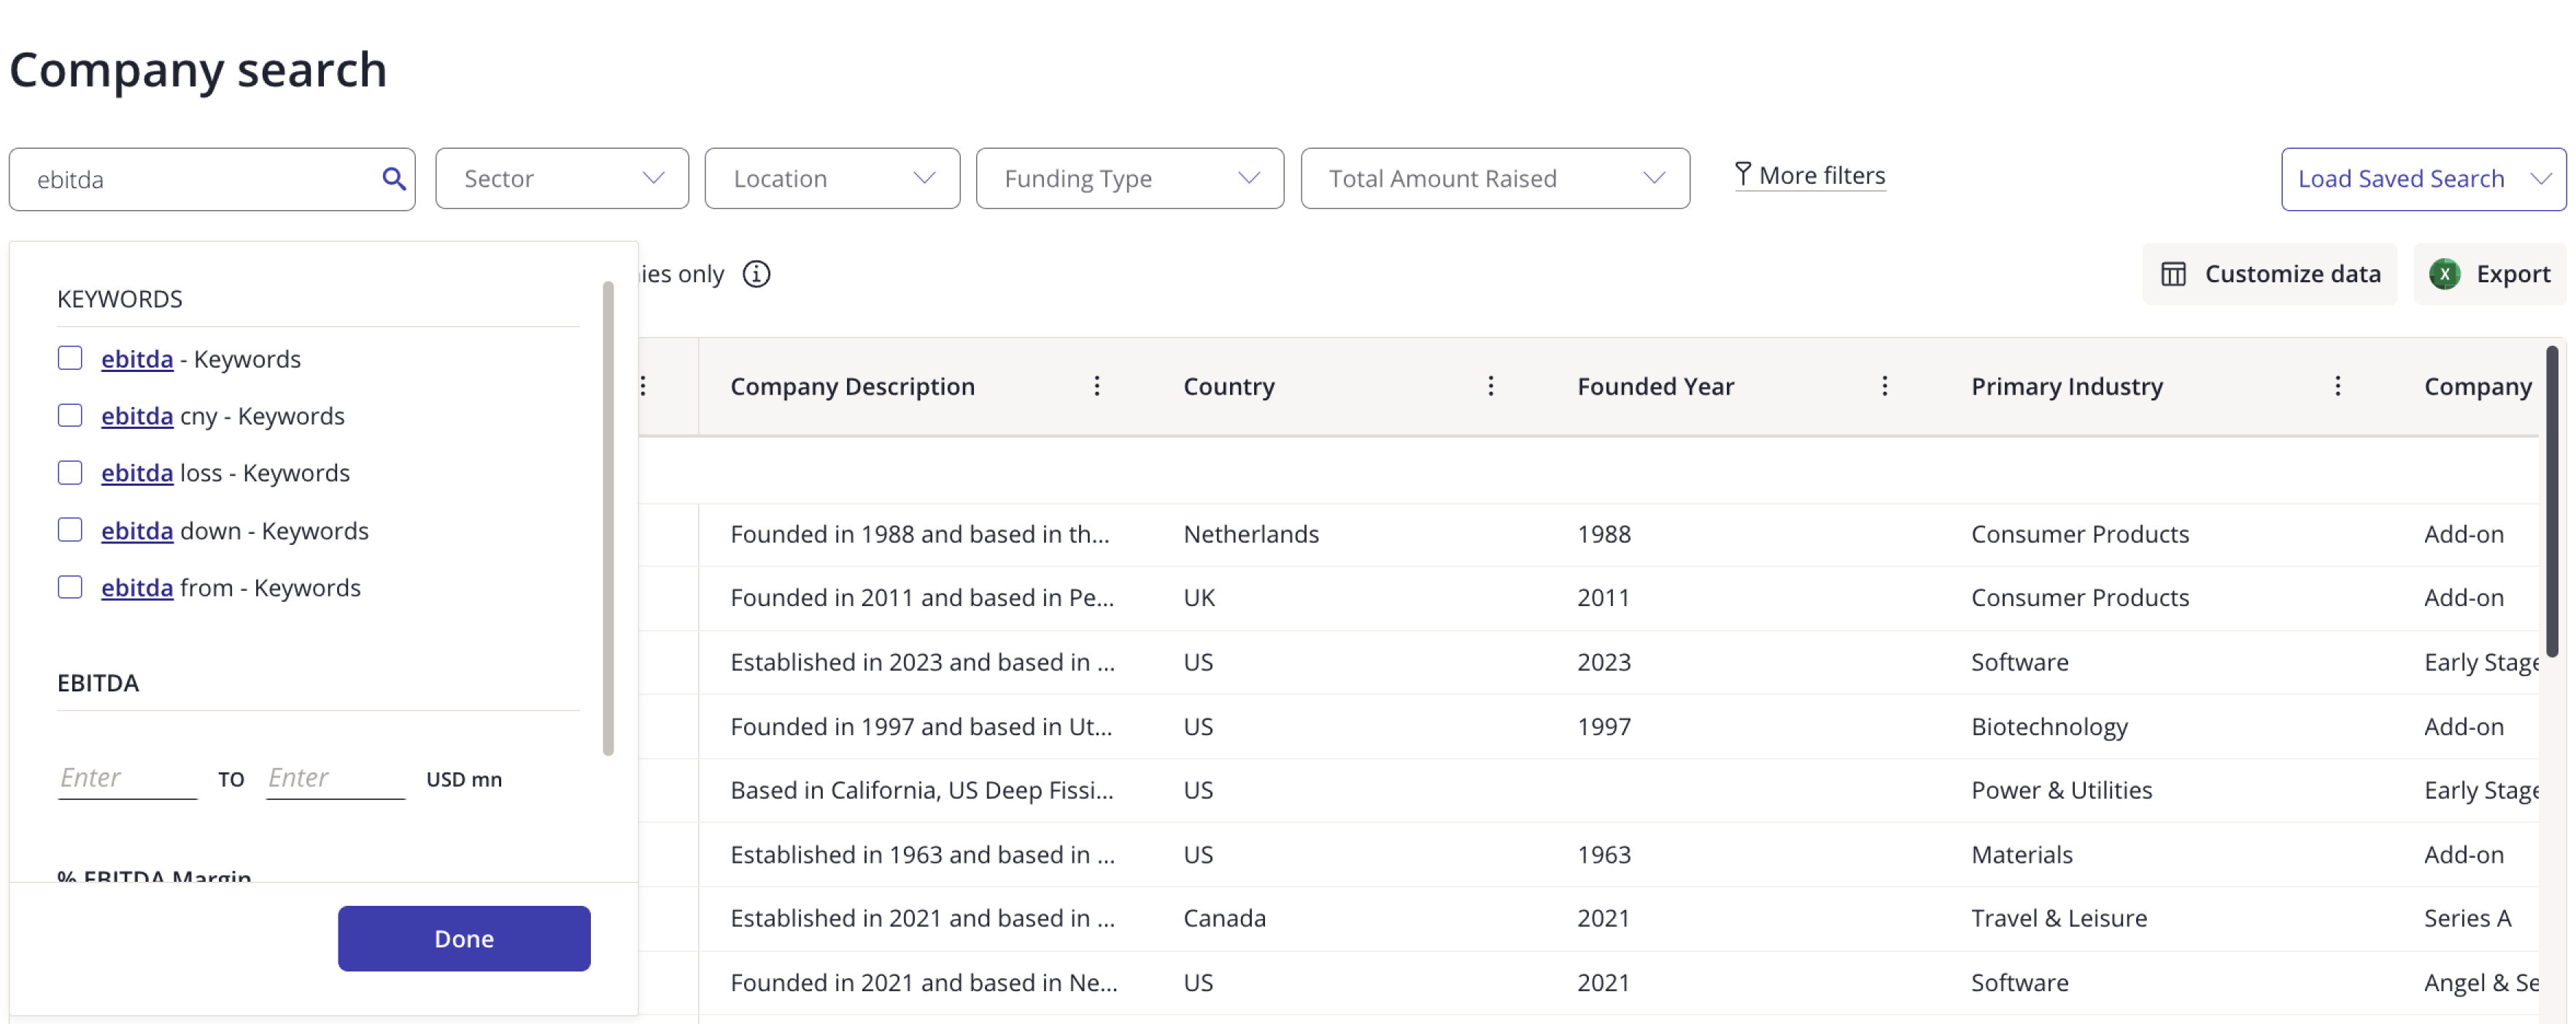The width and height of the screenshot is (2576, 1024).
Task: Expand the Total Amount Raised filter
Action: click(x=1494, y=179)
